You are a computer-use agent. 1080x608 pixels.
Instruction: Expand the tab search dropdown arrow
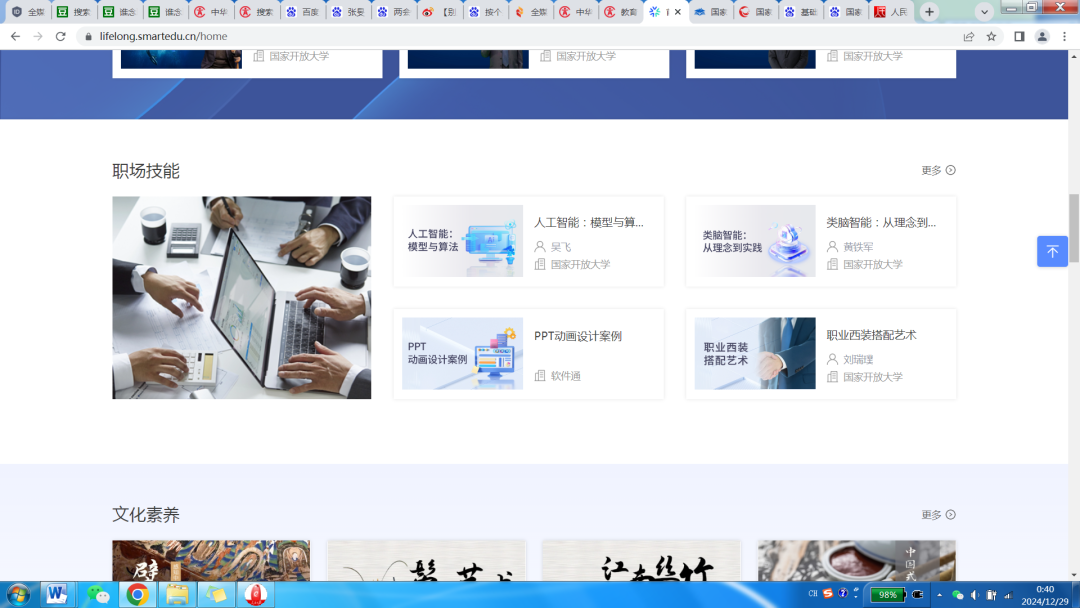coord(984,12)
